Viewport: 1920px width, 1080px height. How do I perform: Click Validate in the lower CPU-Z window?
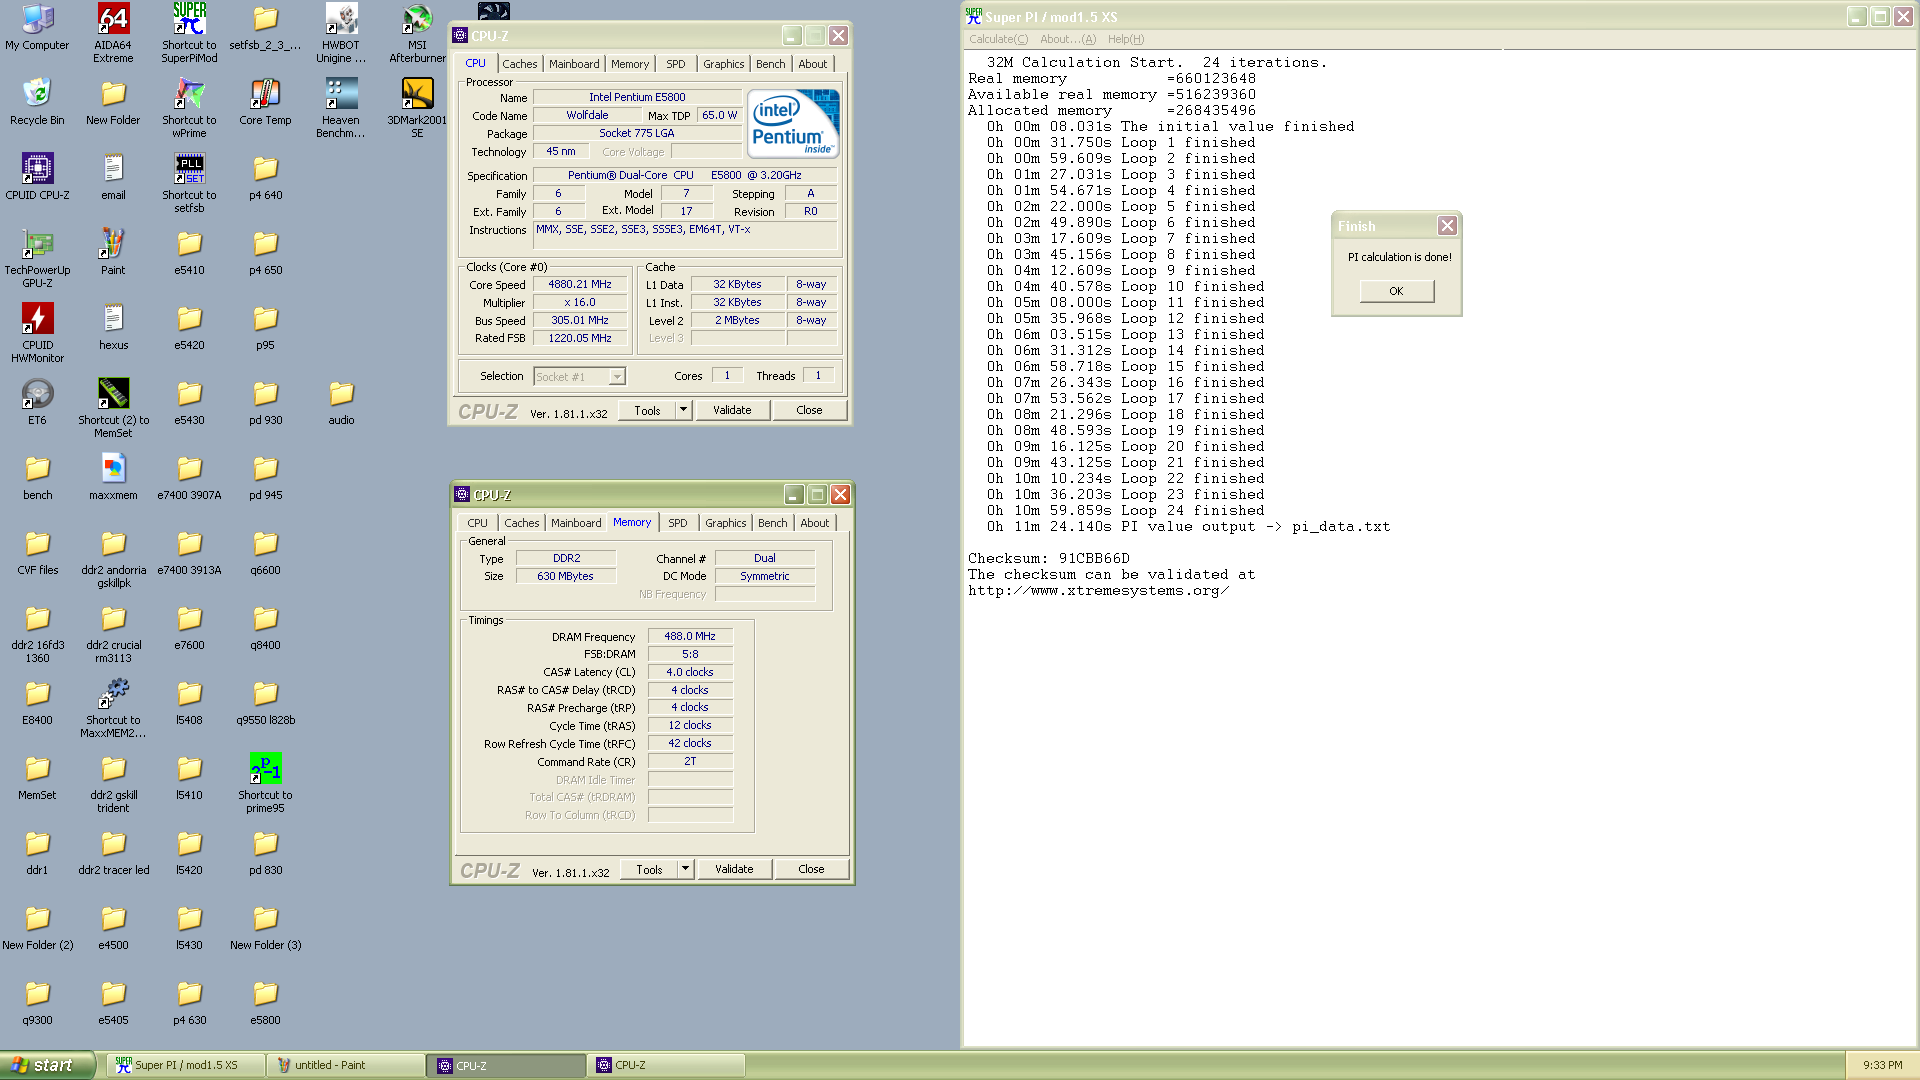click(734, 869)
